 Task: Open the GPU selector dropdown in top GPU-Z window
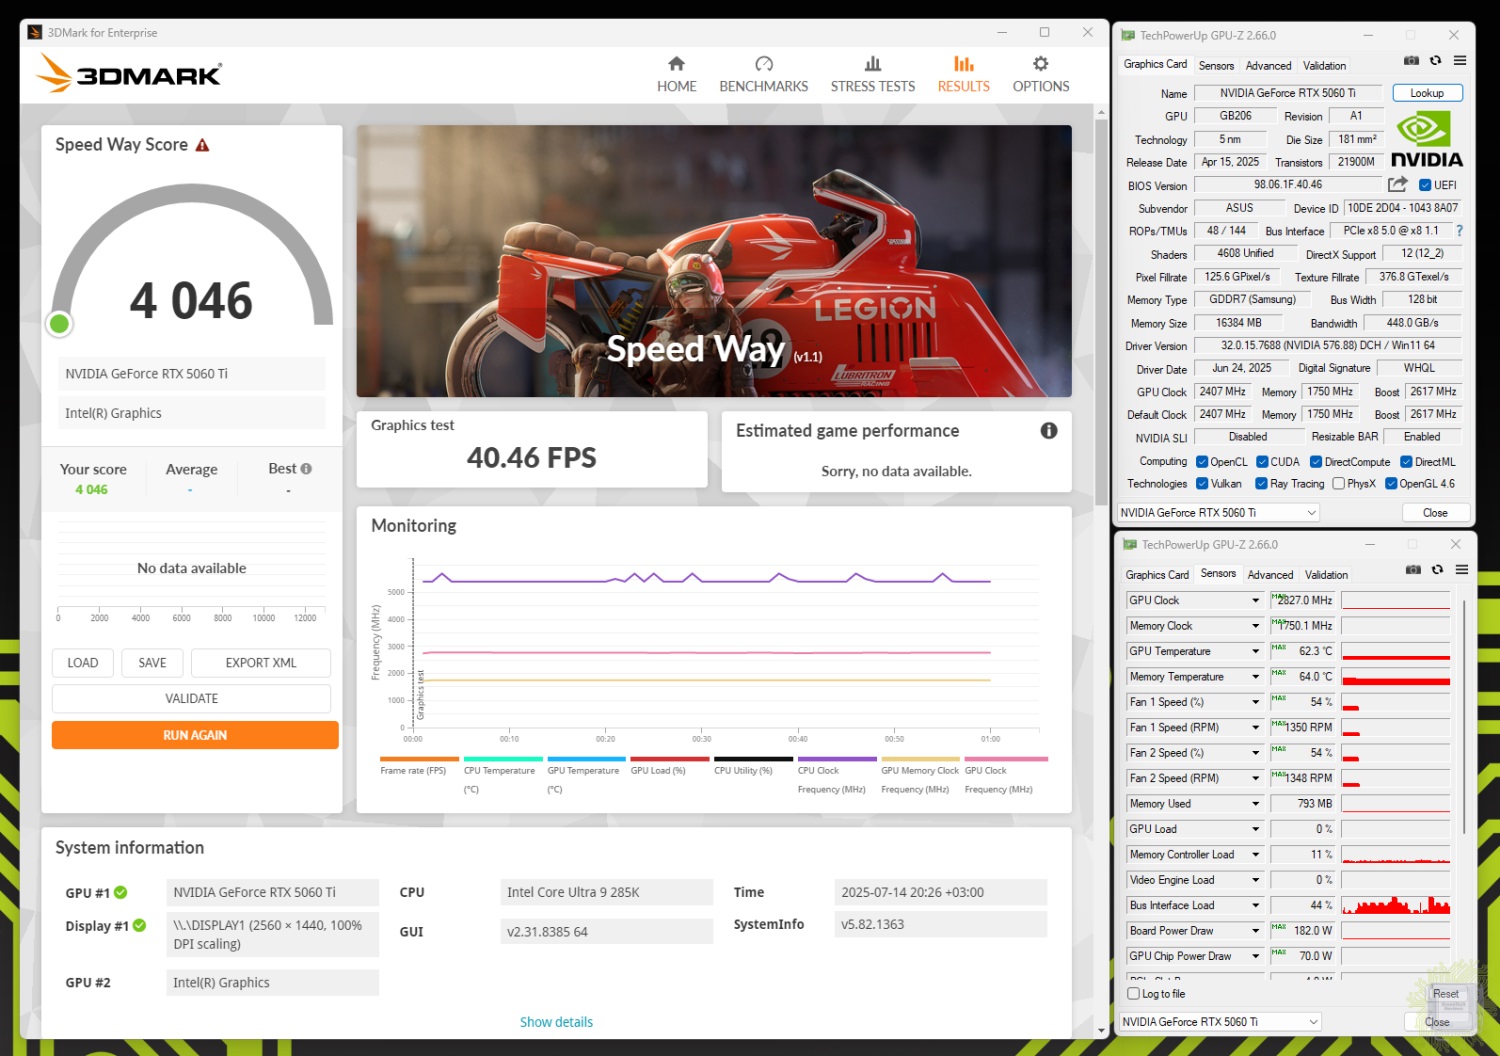(x=1218, y=513)
